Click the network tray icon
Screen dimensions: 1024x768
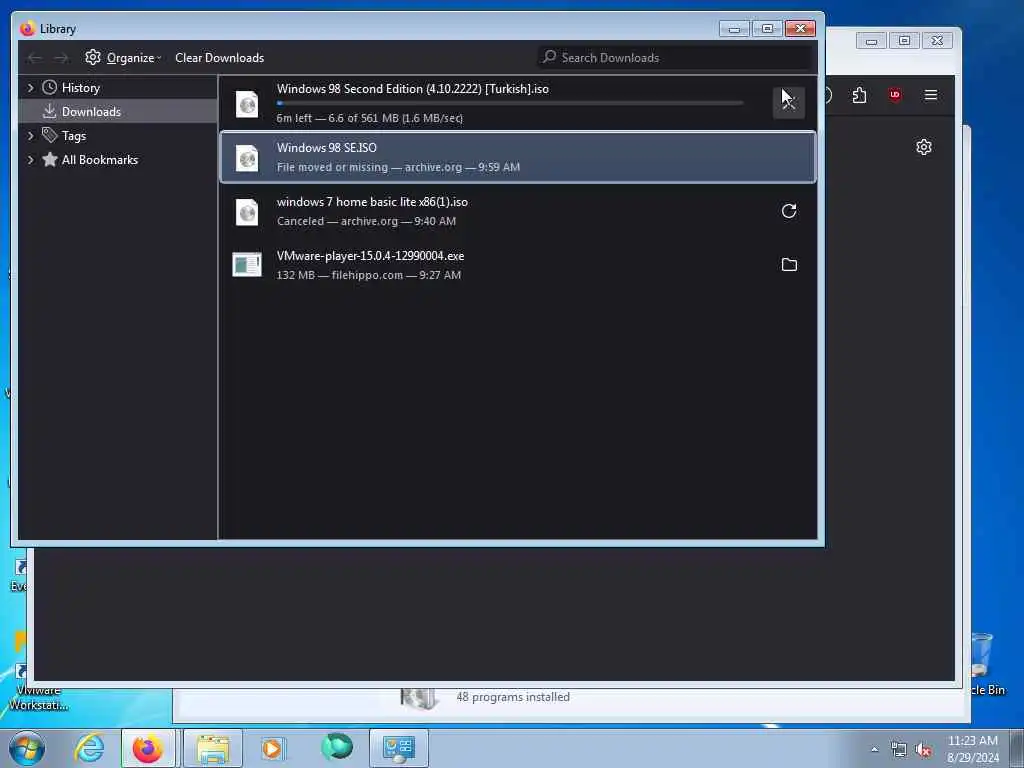tap(899, 750)
